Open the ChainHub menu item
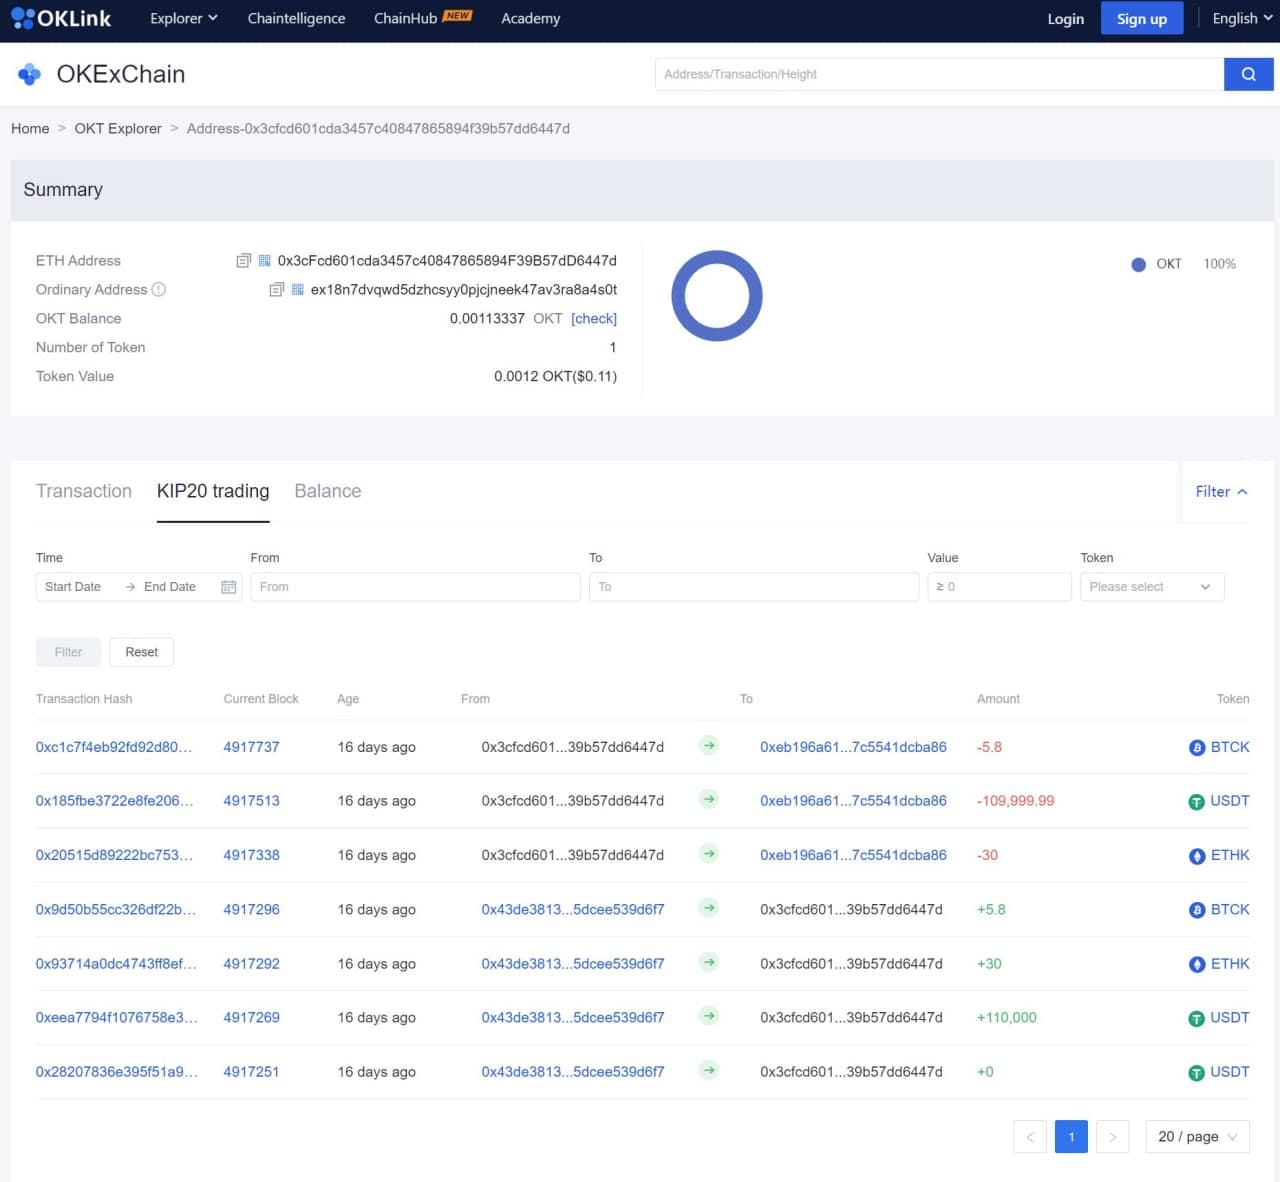1280x1182 pixels. point(422,18)
